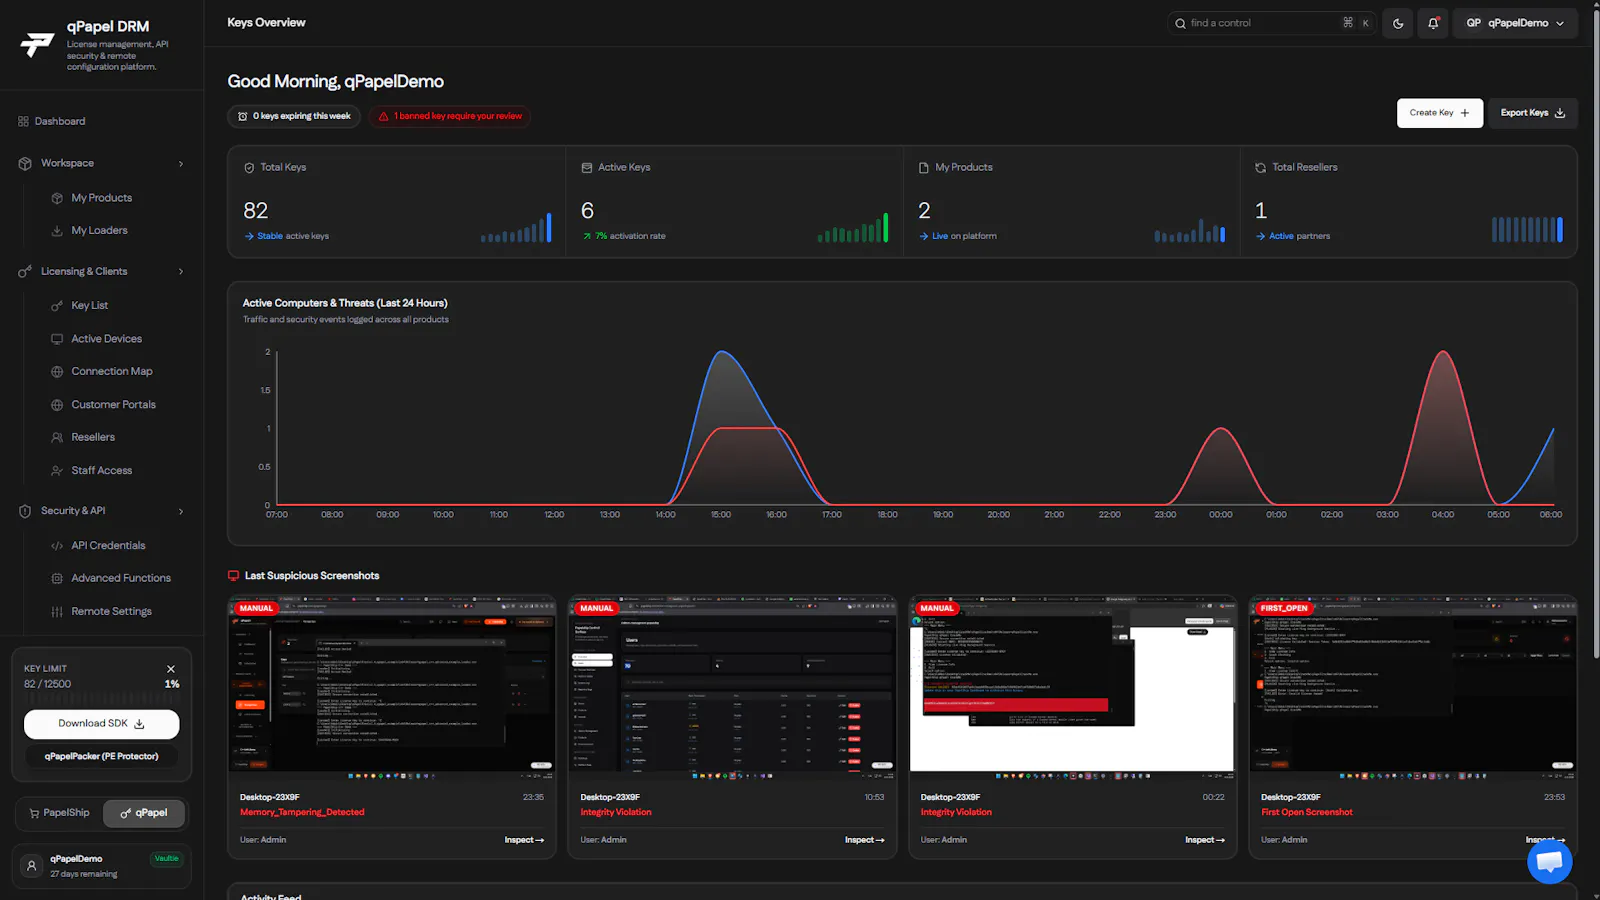Click the Vaultie badge
Viewport: 1600px width, 900px height.
tap(166, 858)
